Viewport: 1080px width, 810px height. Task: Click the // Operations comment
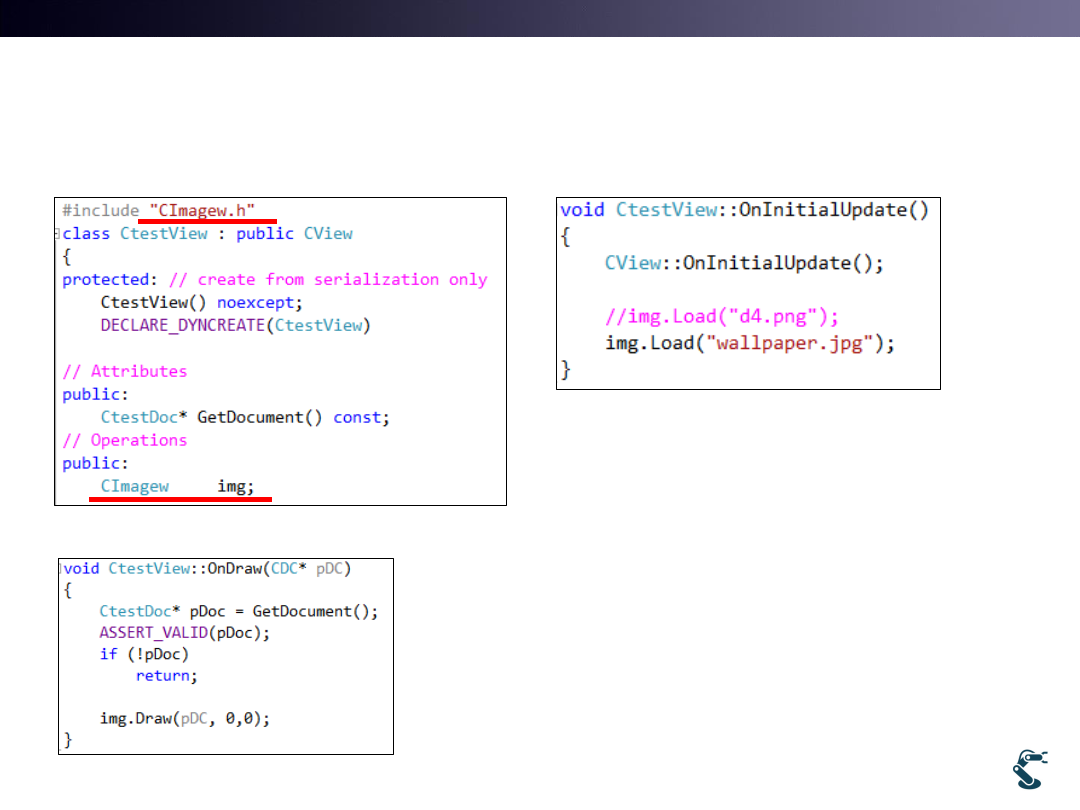tap(125, 440)
